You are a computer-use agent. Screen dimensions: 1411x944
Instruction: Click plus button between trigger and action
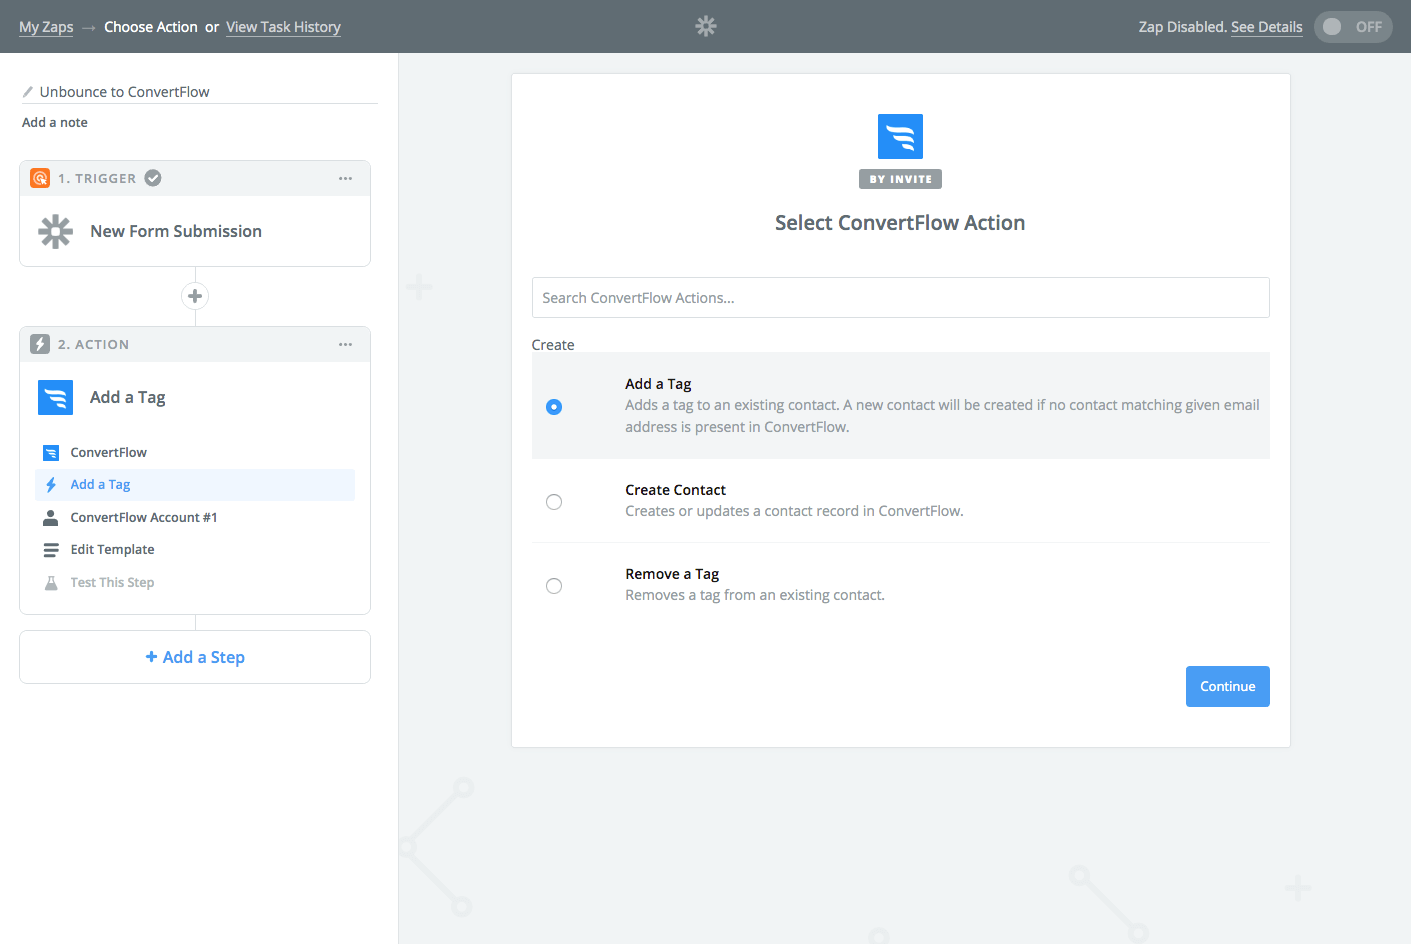195,296
